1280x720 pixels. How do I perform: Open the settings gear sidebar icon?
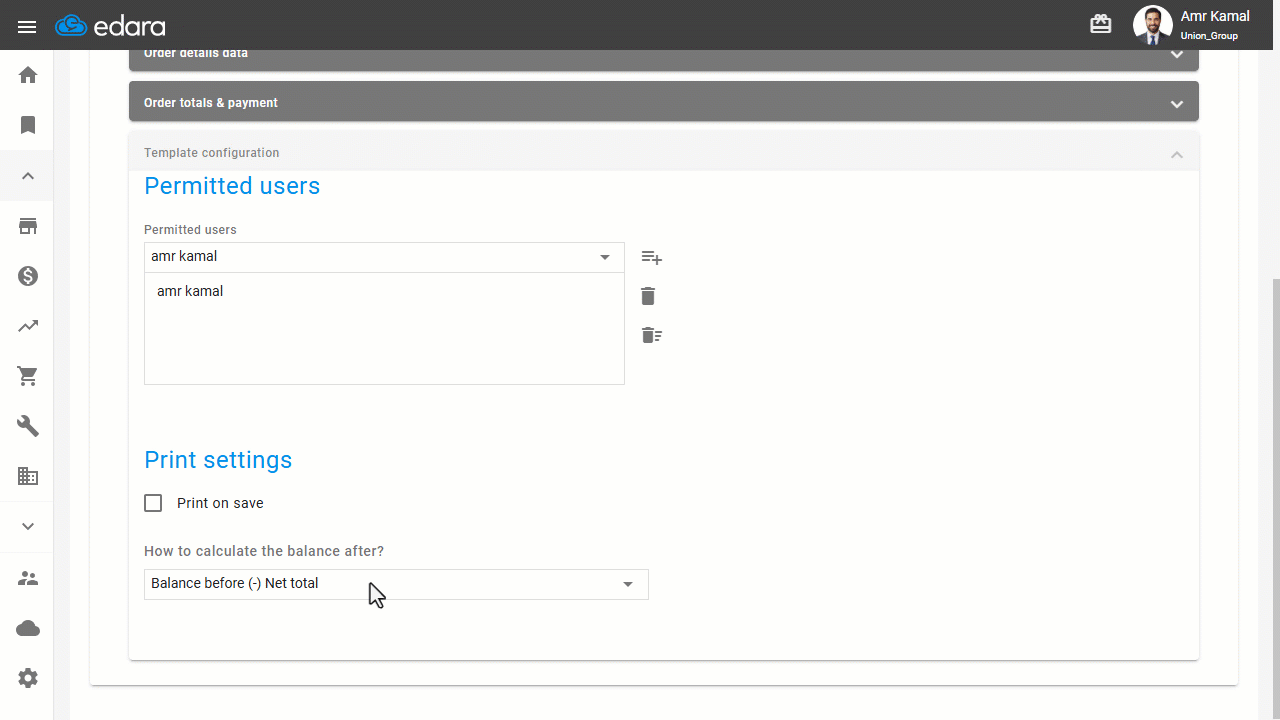(28, 678)
